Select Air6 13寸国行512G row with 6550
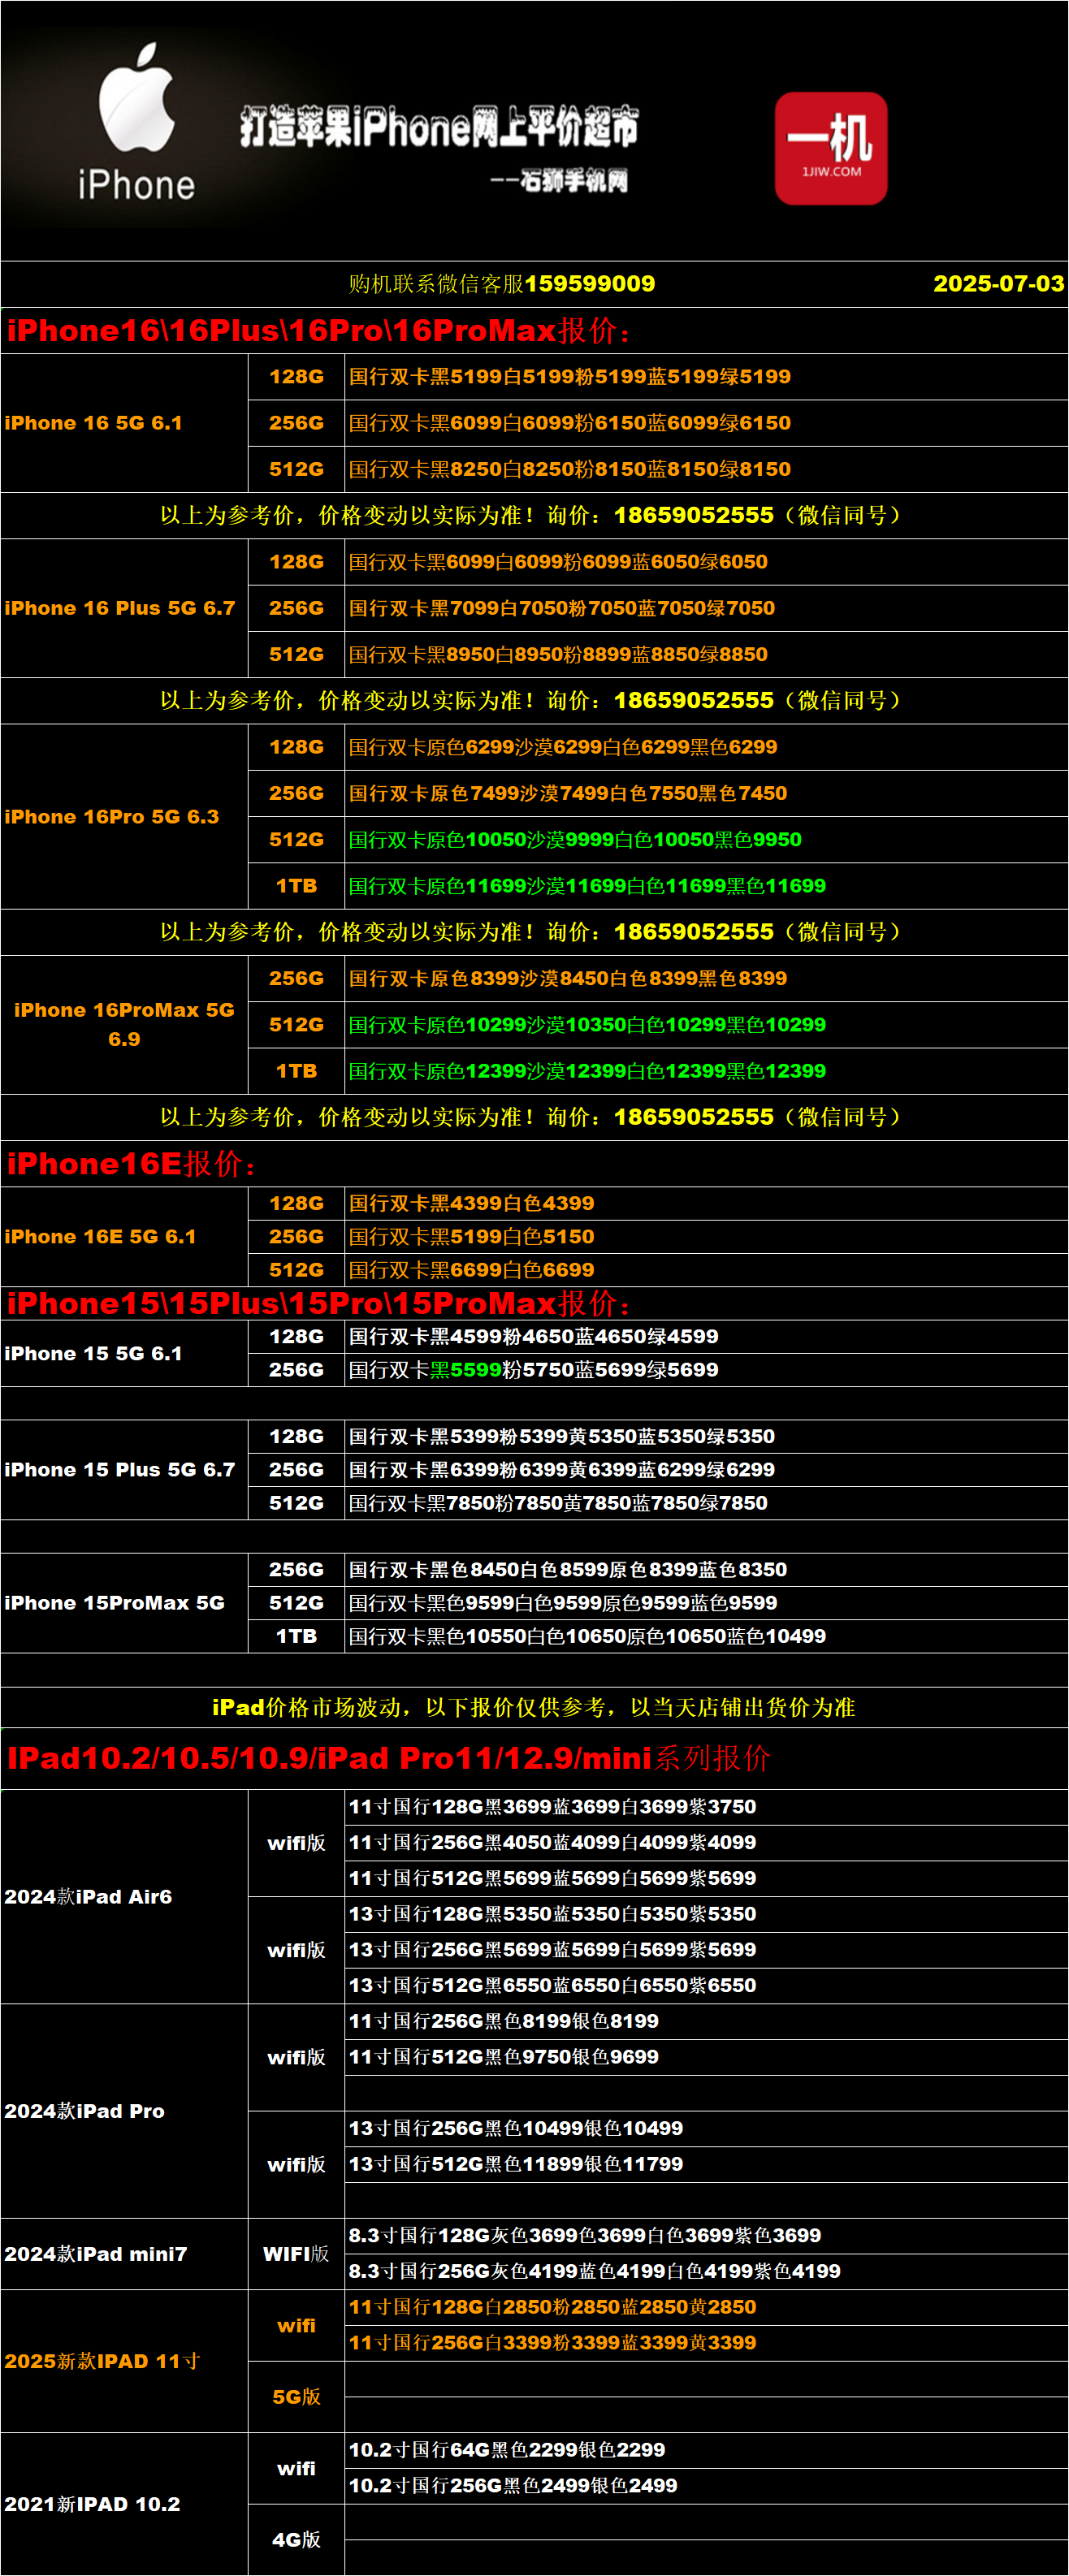The height and width of the screenshot is (2576, 1069). [x=706, y=1985]
